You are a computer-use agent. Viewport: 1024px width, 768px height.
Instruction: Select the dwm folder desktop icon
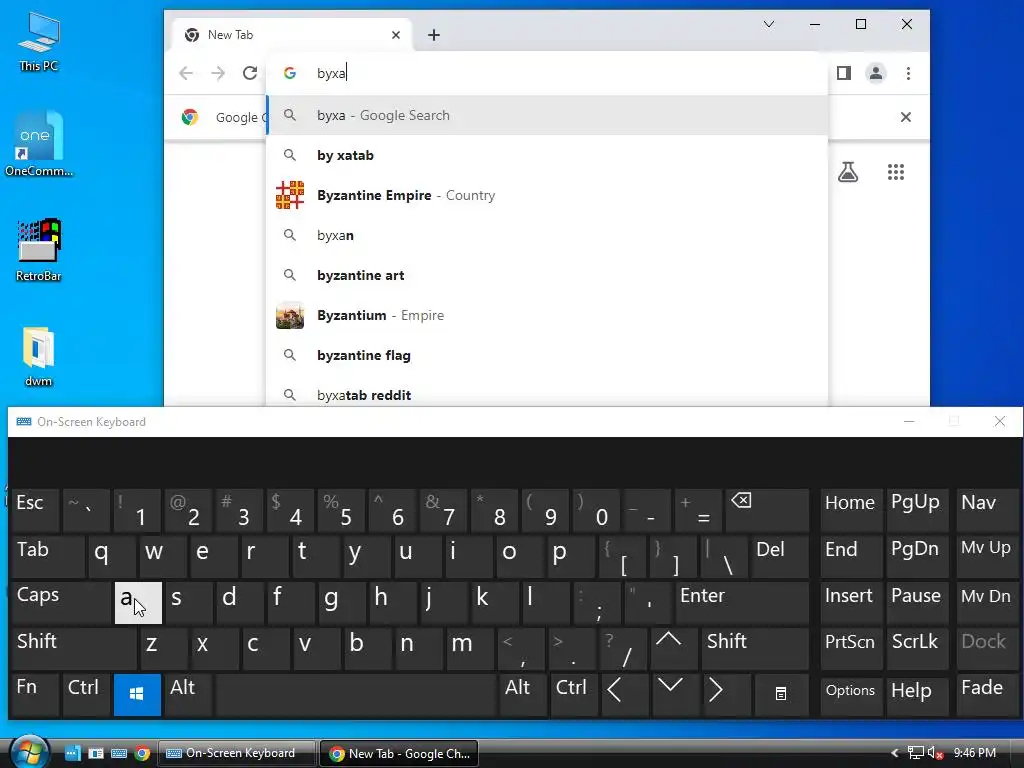[39, 357]
